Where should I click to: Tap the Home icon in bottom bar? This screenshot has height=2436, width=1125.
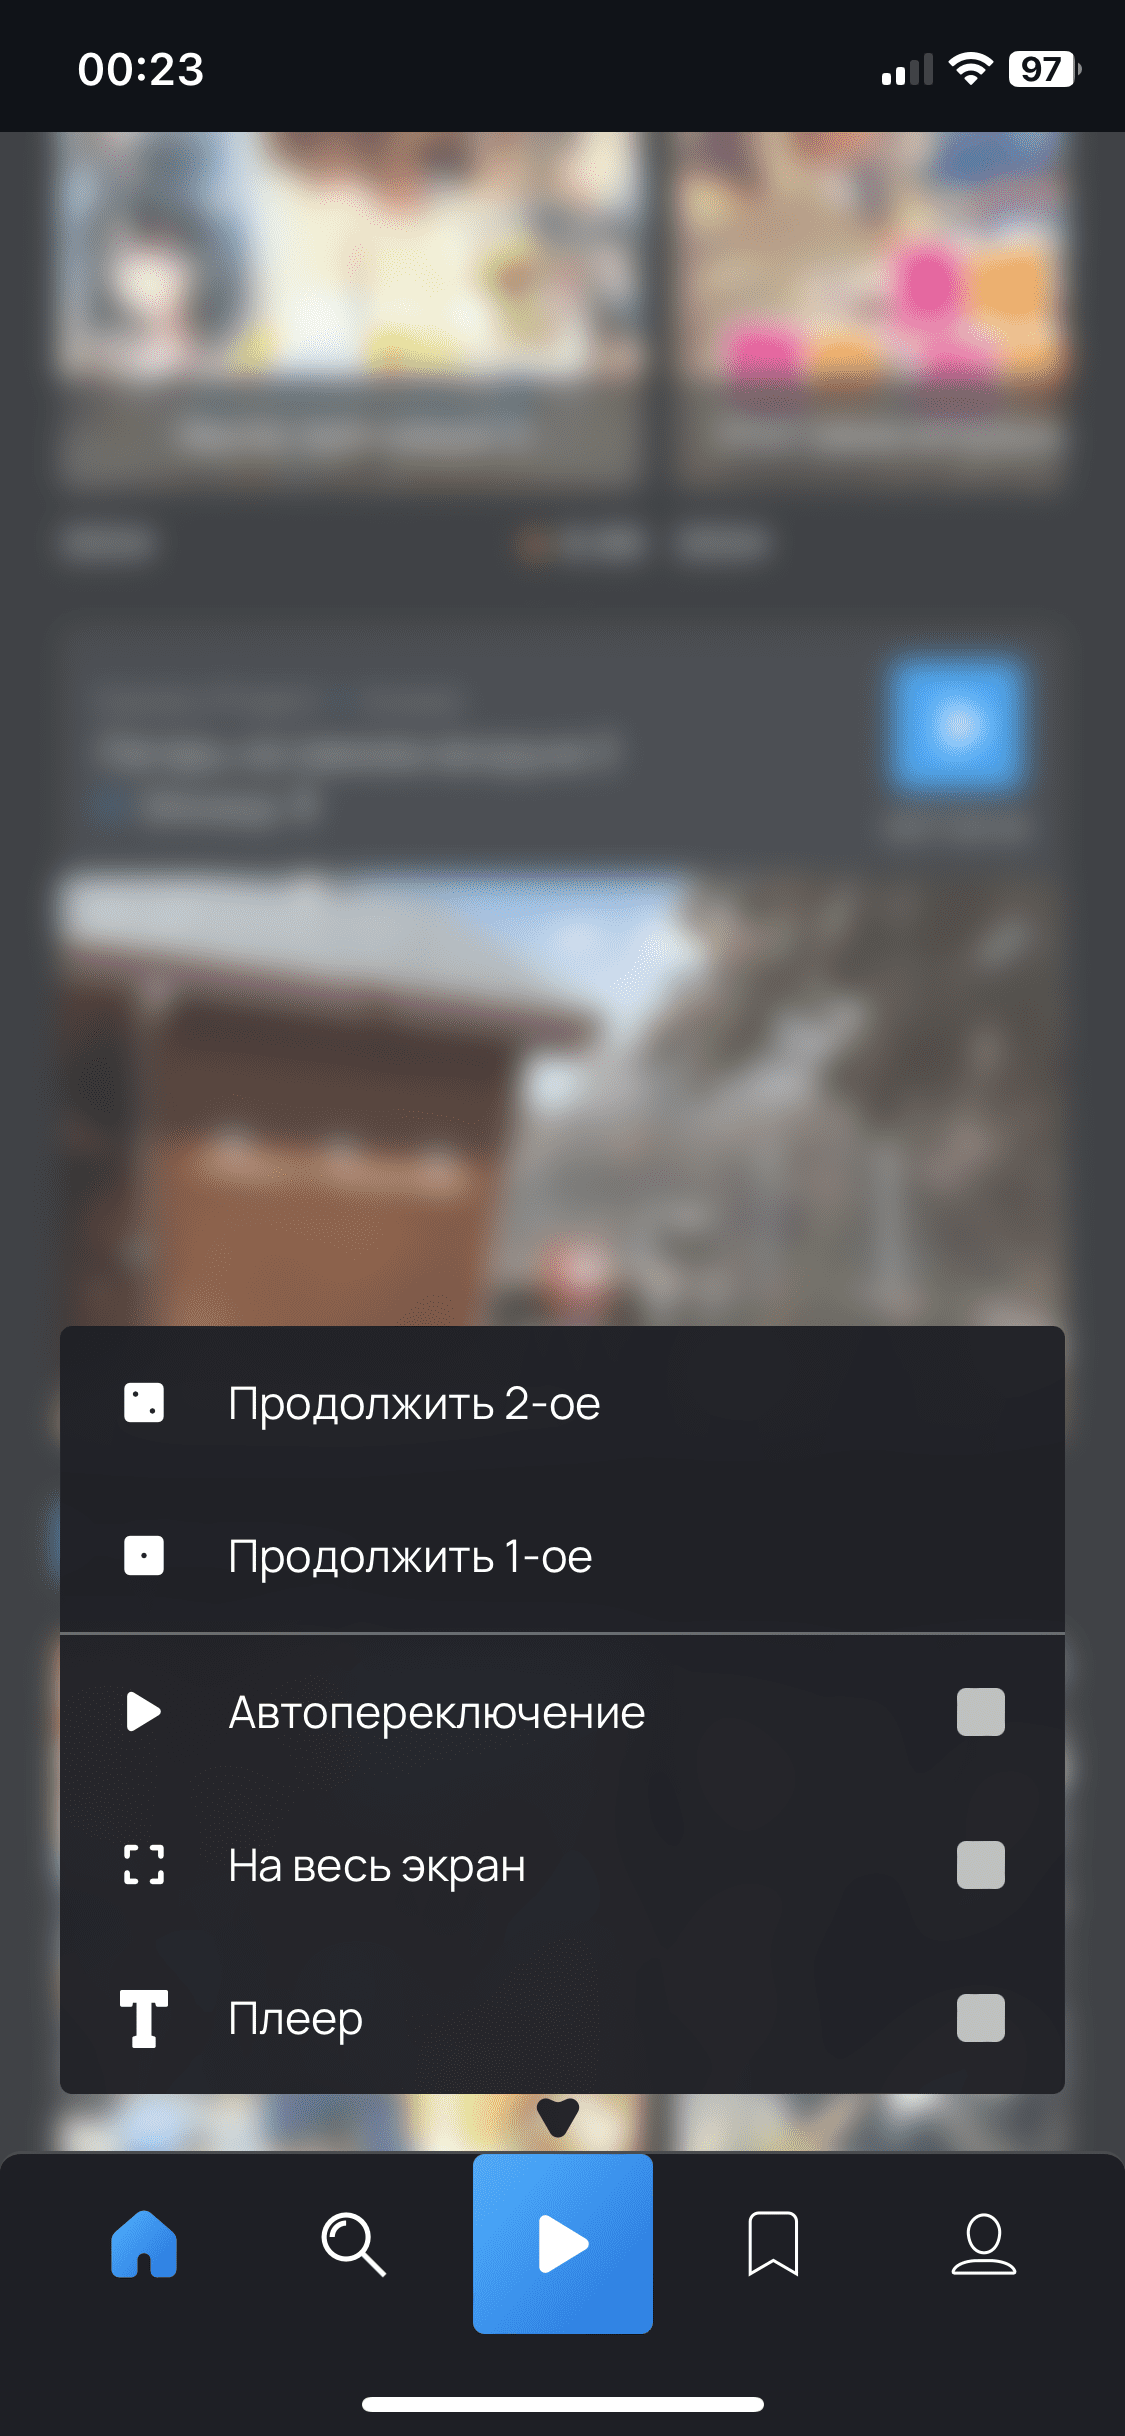[144, 2244]
